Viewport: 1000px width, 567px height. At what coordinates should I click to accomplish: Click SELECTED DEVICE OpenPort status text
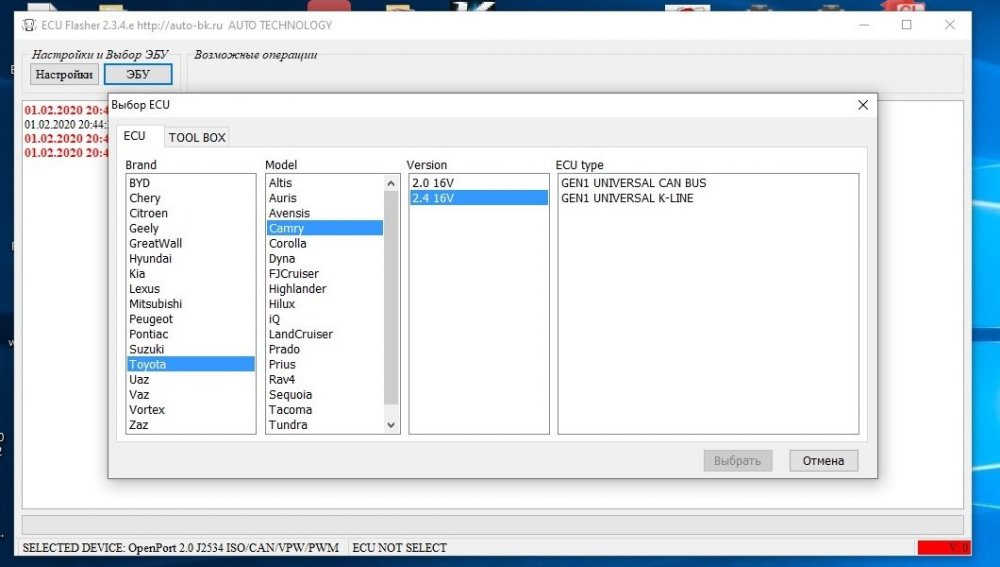[x=180, y=548]
